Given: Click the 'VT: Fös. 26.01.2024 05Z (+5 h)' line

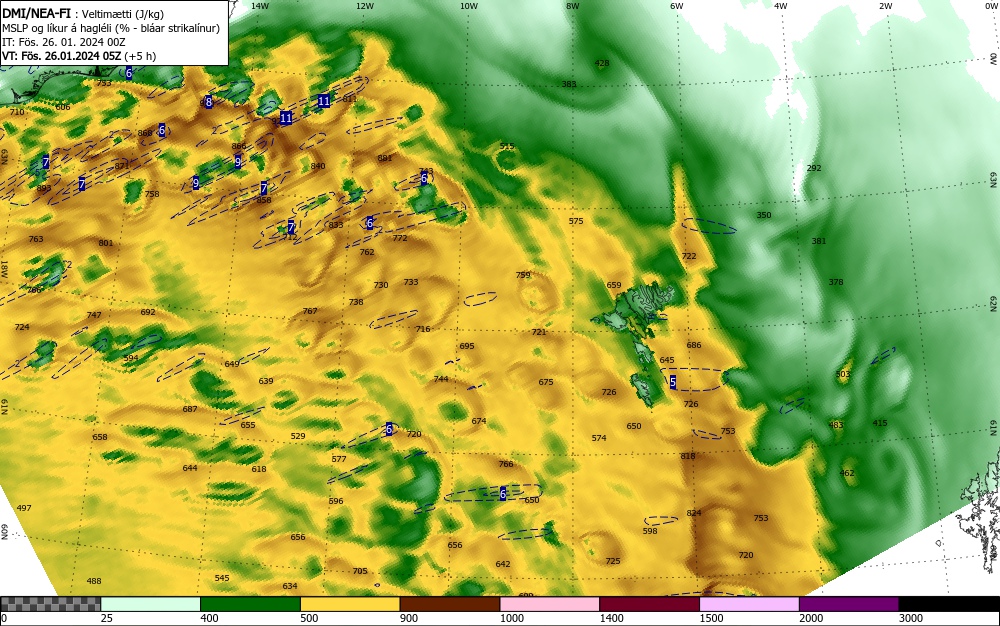Looking at the screenshot, I should pos(79,56).
